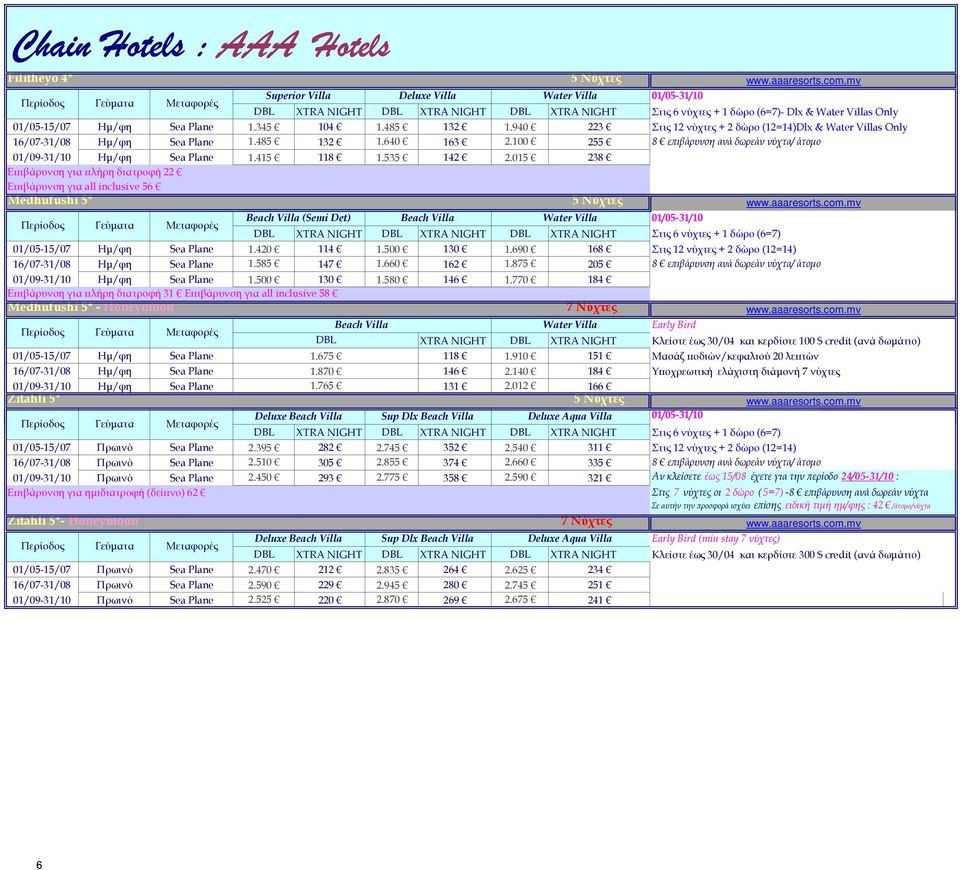This screenshot has width=960, height=870.
Task: Click the price cell '1.640 €'
Action: [x=392, y=142]
